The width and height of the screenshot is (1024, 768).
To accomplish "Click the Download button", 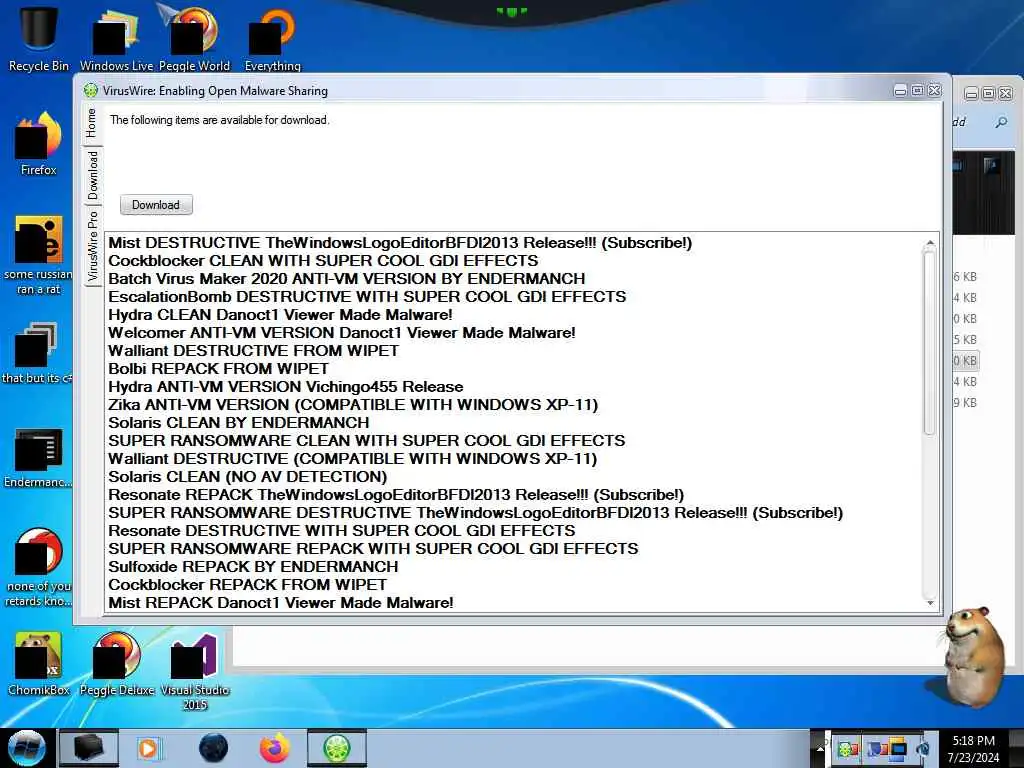I will click(x=156, y=205).
